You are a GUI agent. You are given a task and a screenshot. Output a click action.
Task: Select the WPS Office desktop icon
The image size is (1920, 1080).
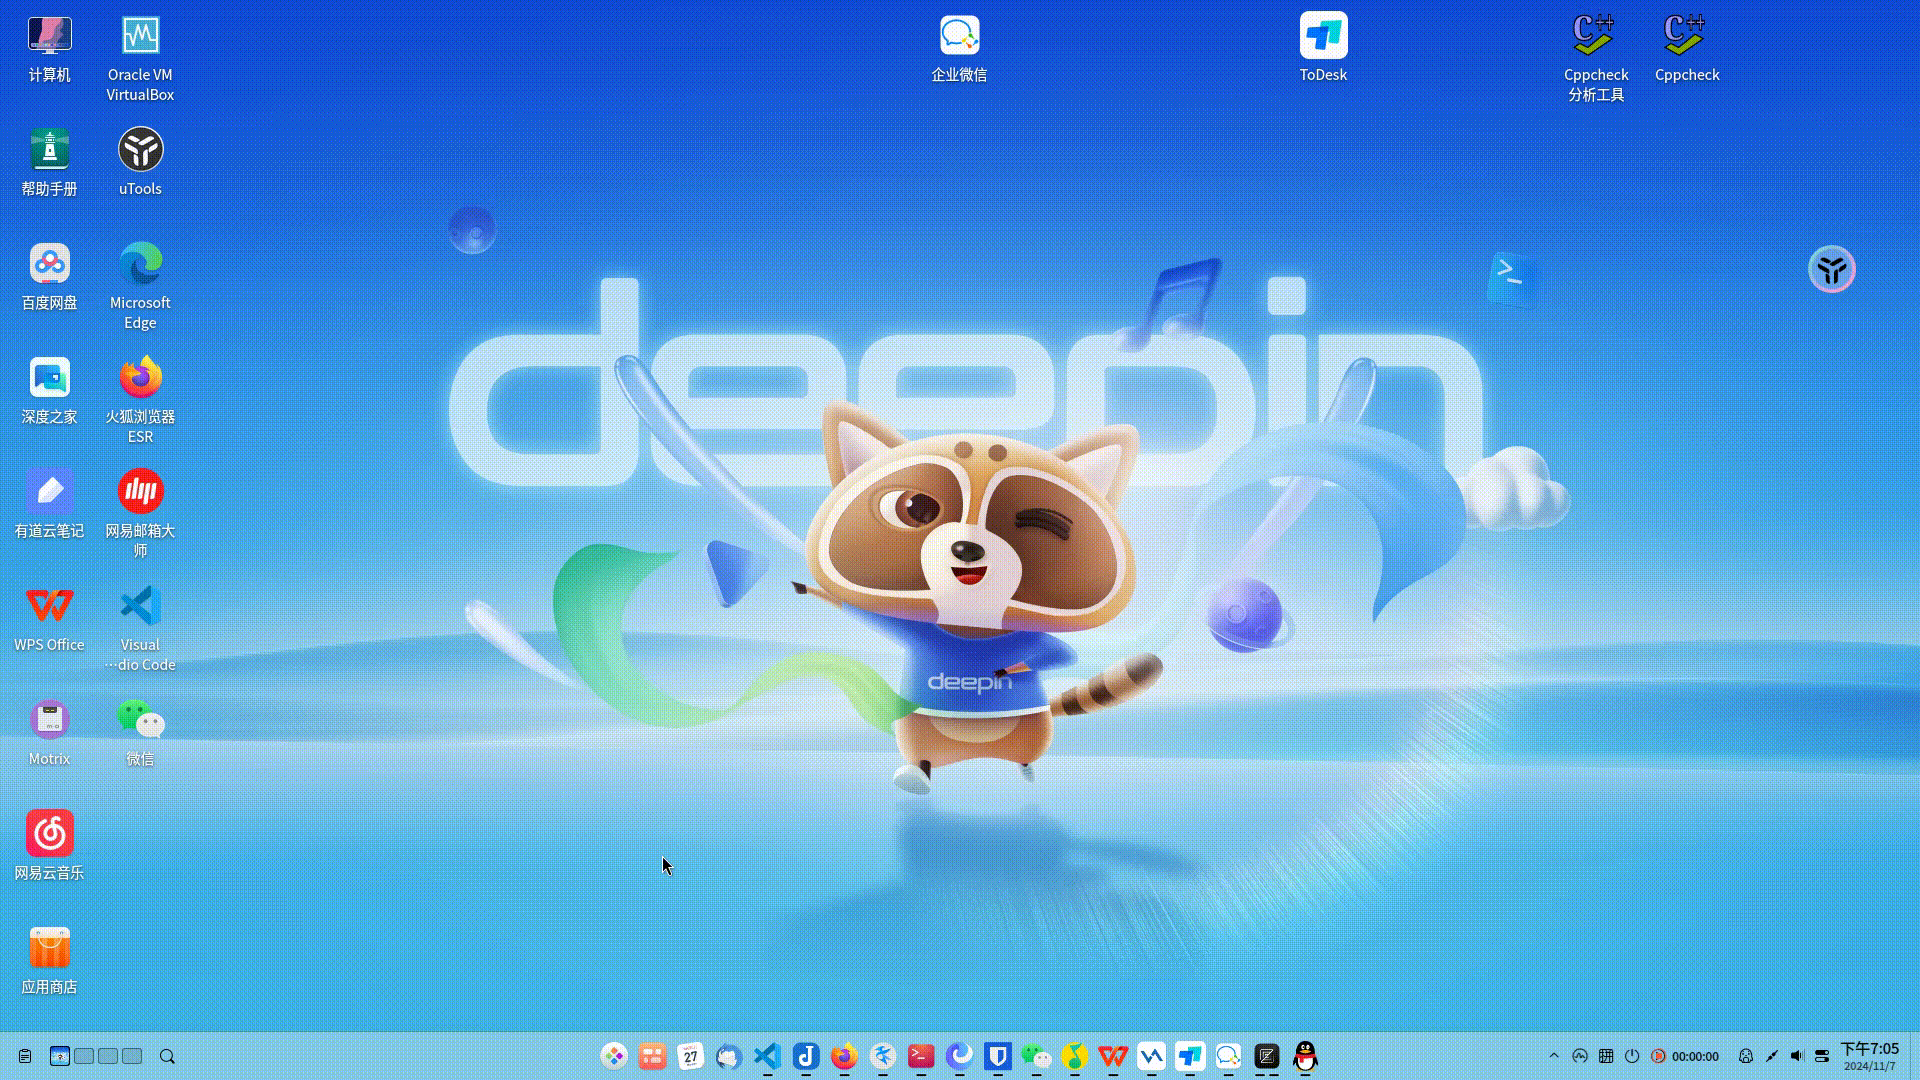click(x=49, y=618)
